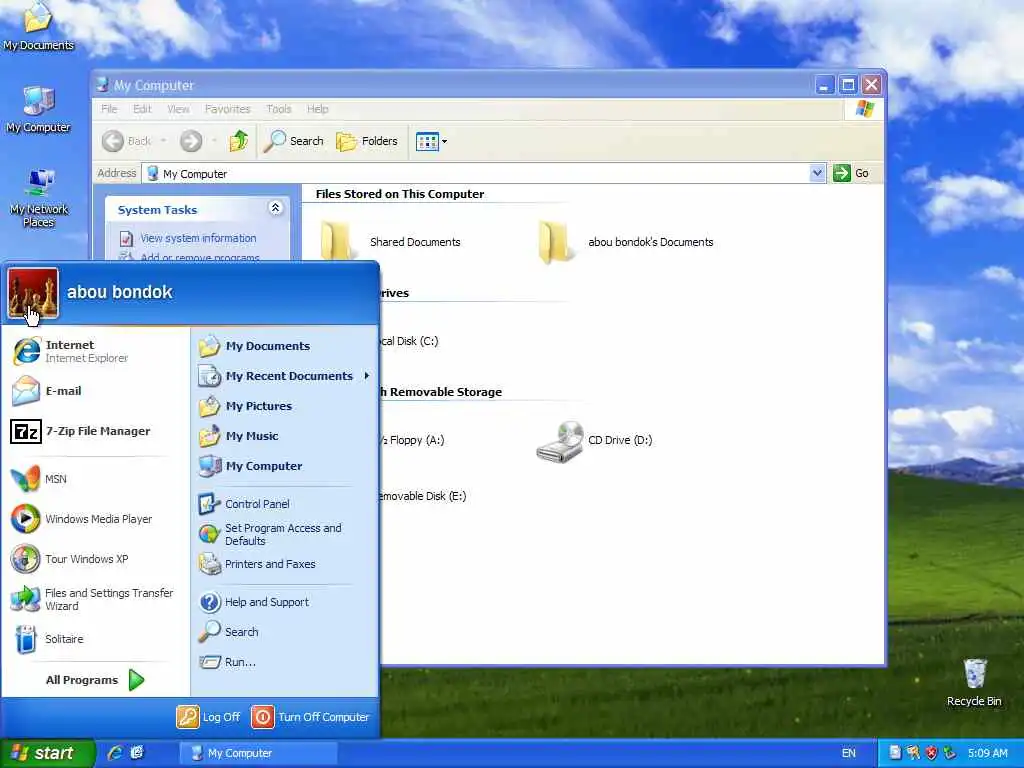Viewport: 1024px width, 768px height.
Task: Click My Computer taskbar button
Action: (x=258, y=753)
